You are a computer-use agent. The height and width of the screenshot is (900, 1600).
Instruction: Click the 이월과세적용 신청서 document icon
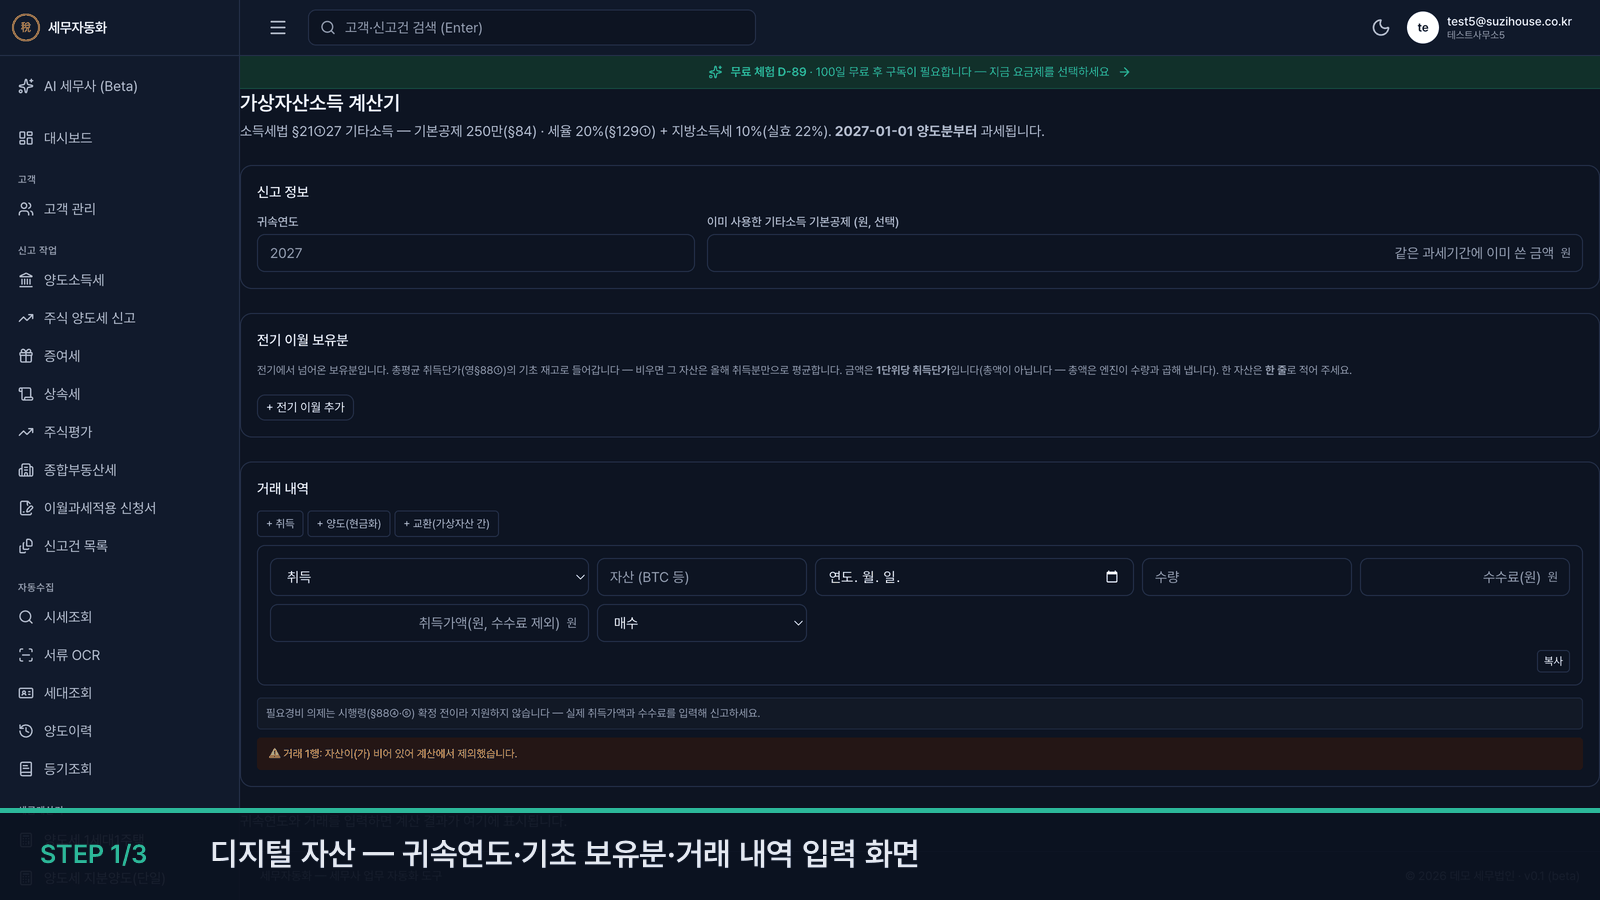tap(26, 508)
